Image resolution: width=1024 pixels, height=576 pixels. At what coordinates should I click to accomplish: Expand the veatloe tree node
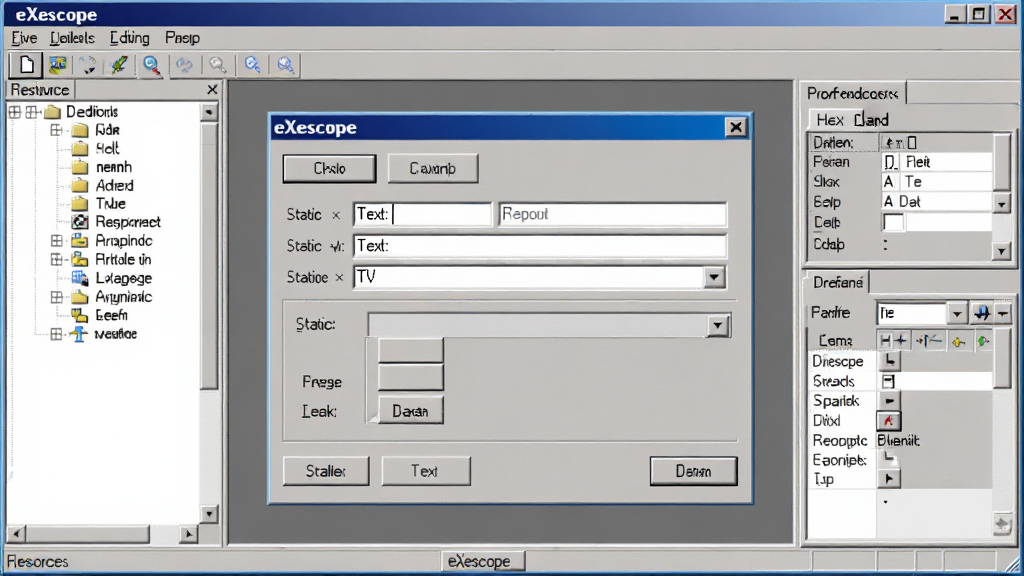(x=57, y=334)
